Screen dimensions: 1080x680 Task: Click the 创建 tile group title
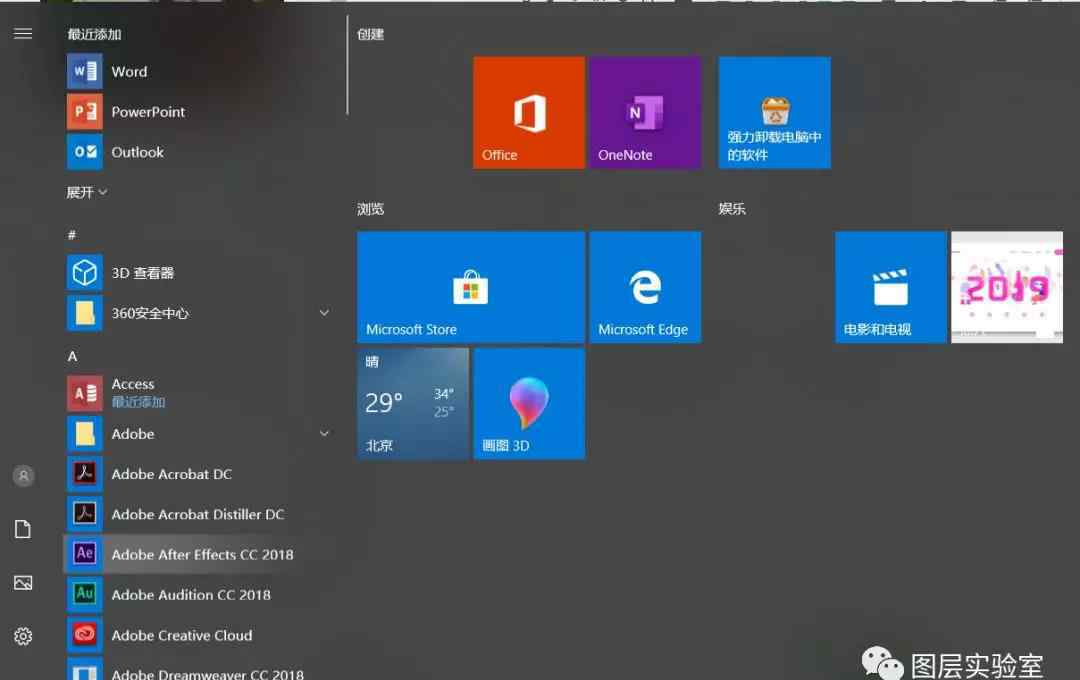[371, 34]
